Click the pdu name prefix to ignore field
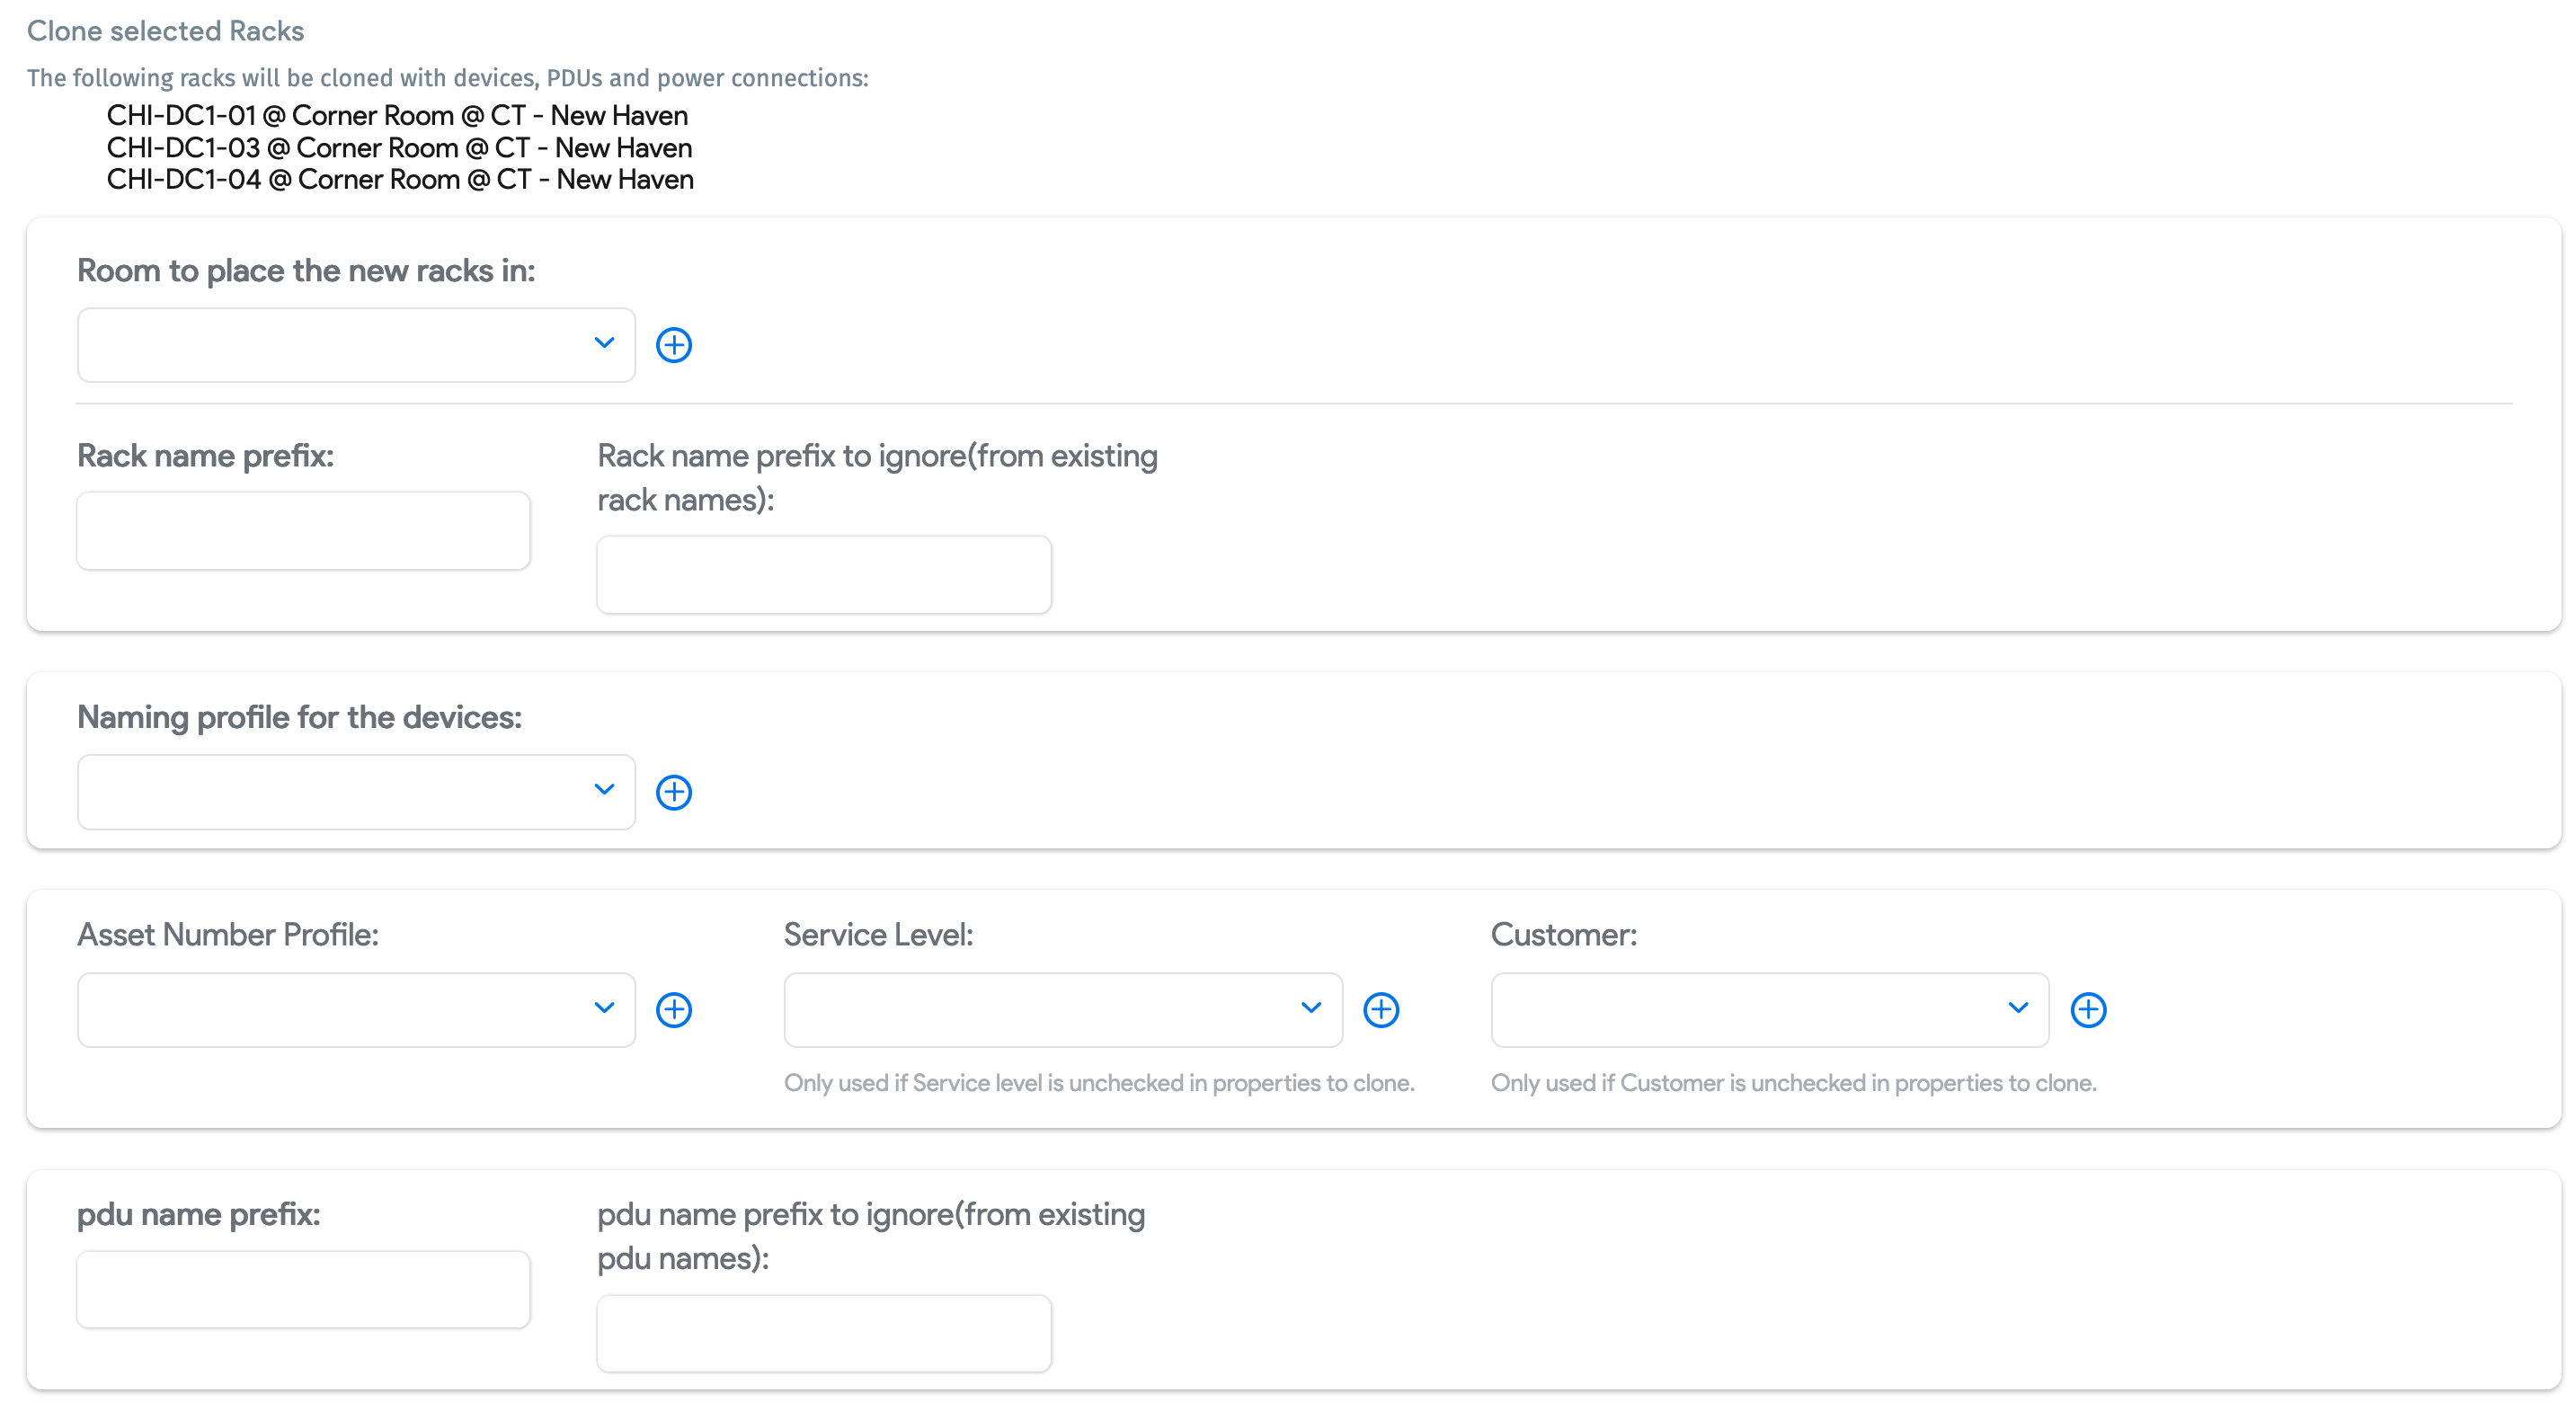 click(x=823, y=1333)
